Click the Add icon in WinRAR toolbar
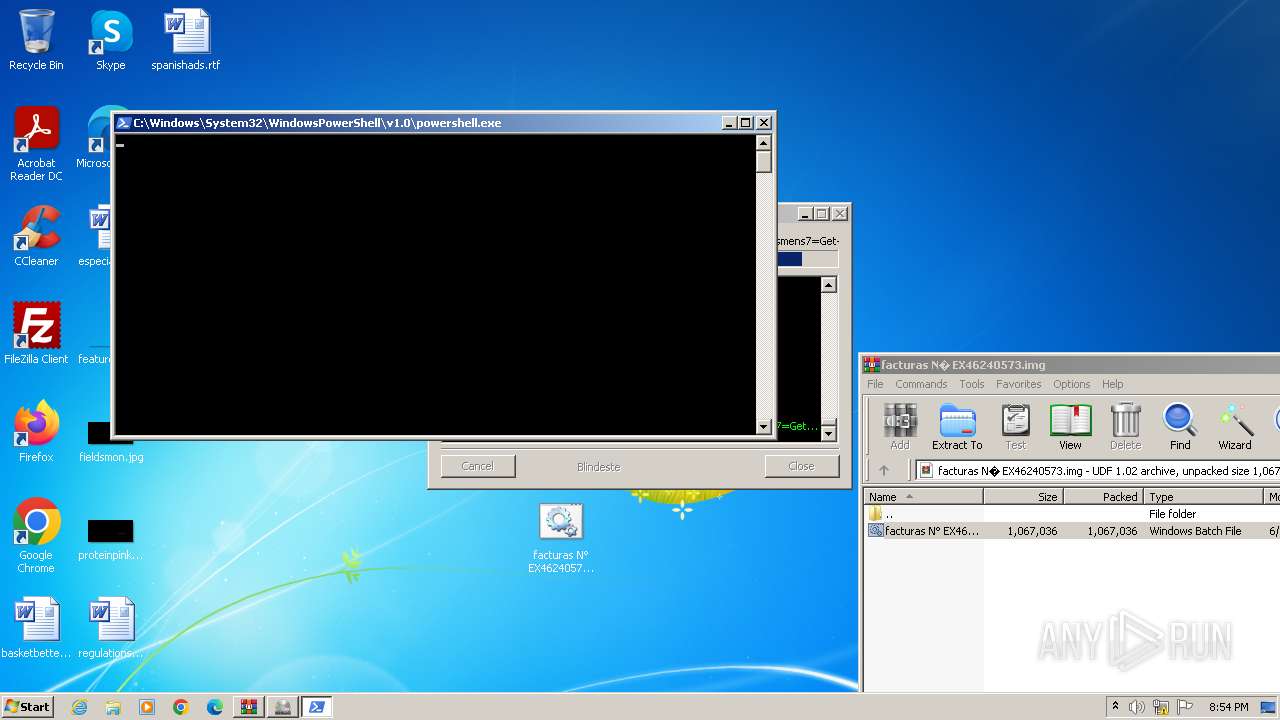1280x720 pixels. click(x=900, y=427)
